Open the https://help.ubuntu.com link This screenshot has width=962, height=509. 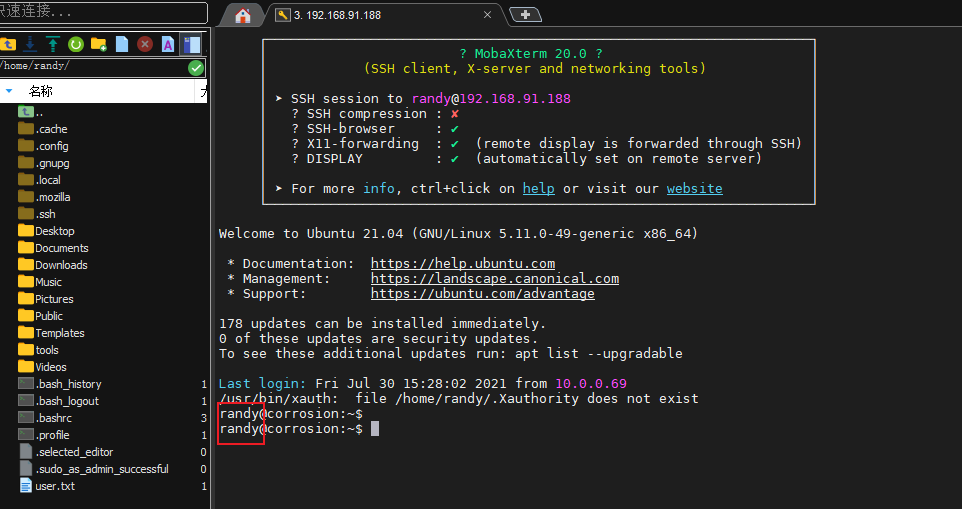(463, 264)
